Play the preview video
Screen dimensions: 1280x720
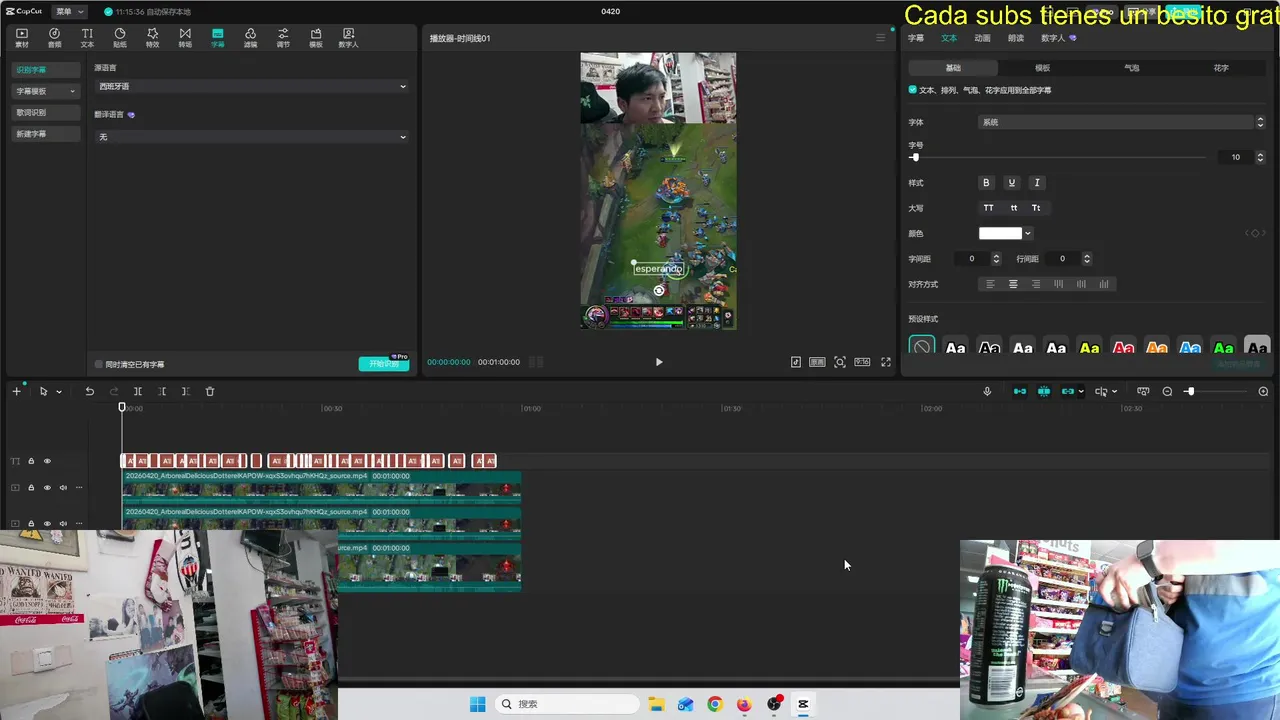click(658, 362)
